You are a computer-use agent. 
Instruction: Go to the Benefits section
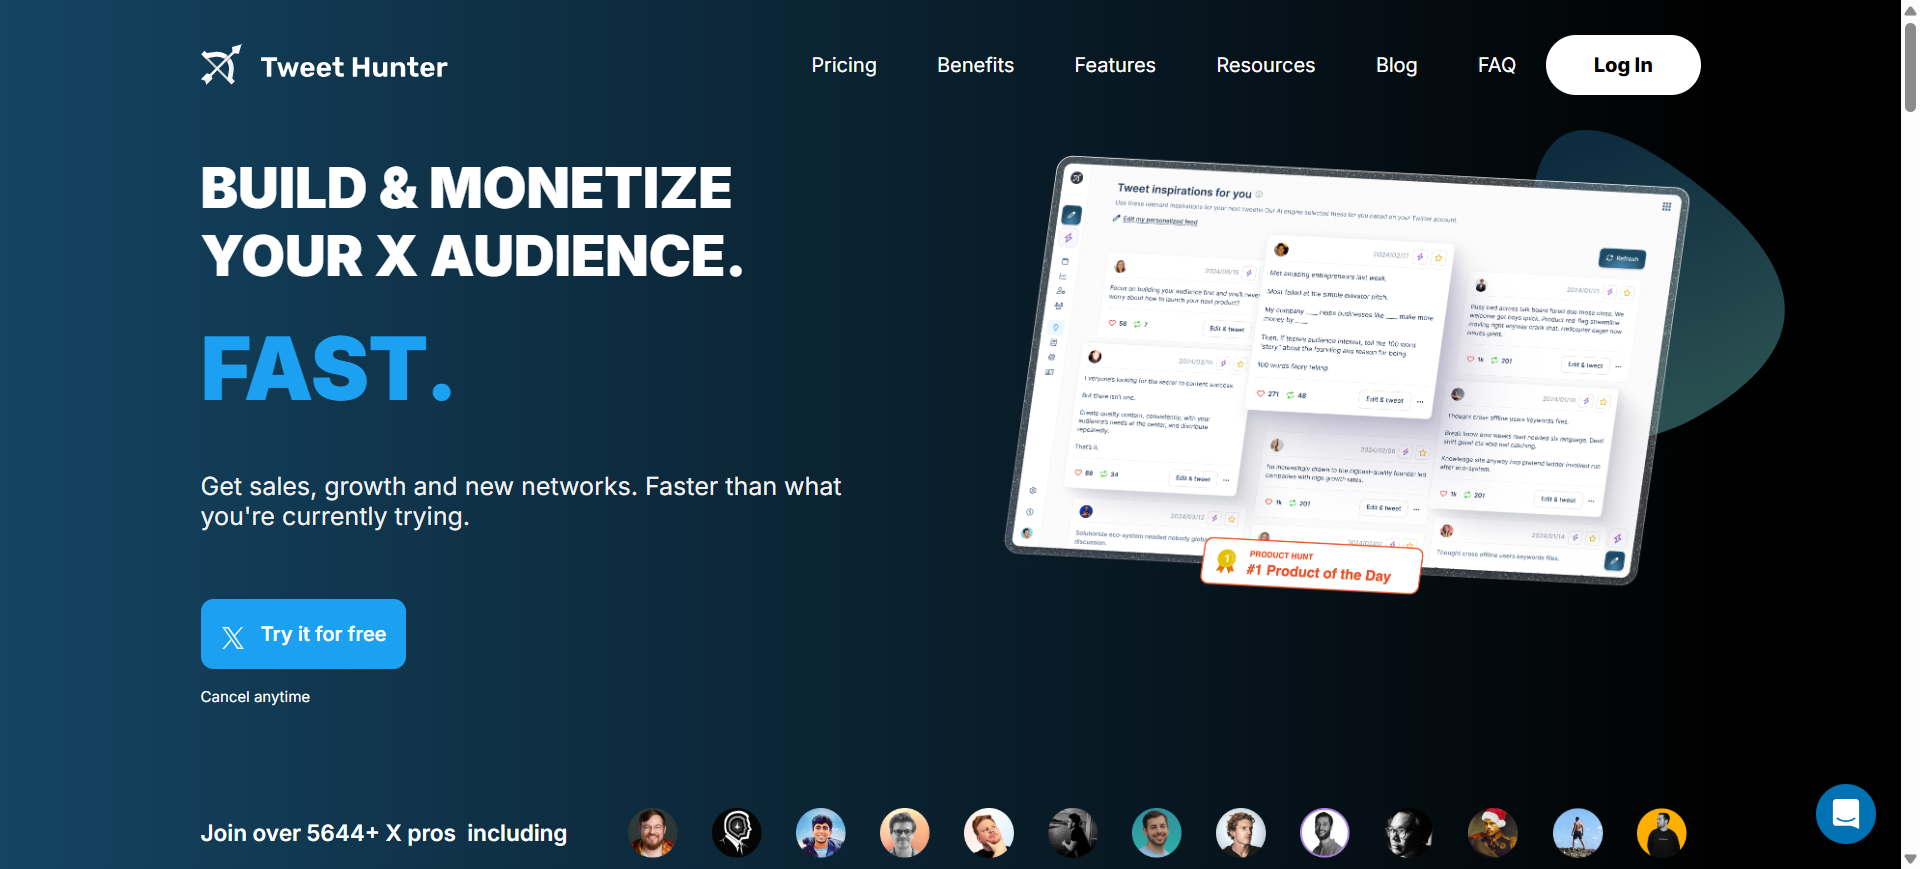(x=975, y=65)
